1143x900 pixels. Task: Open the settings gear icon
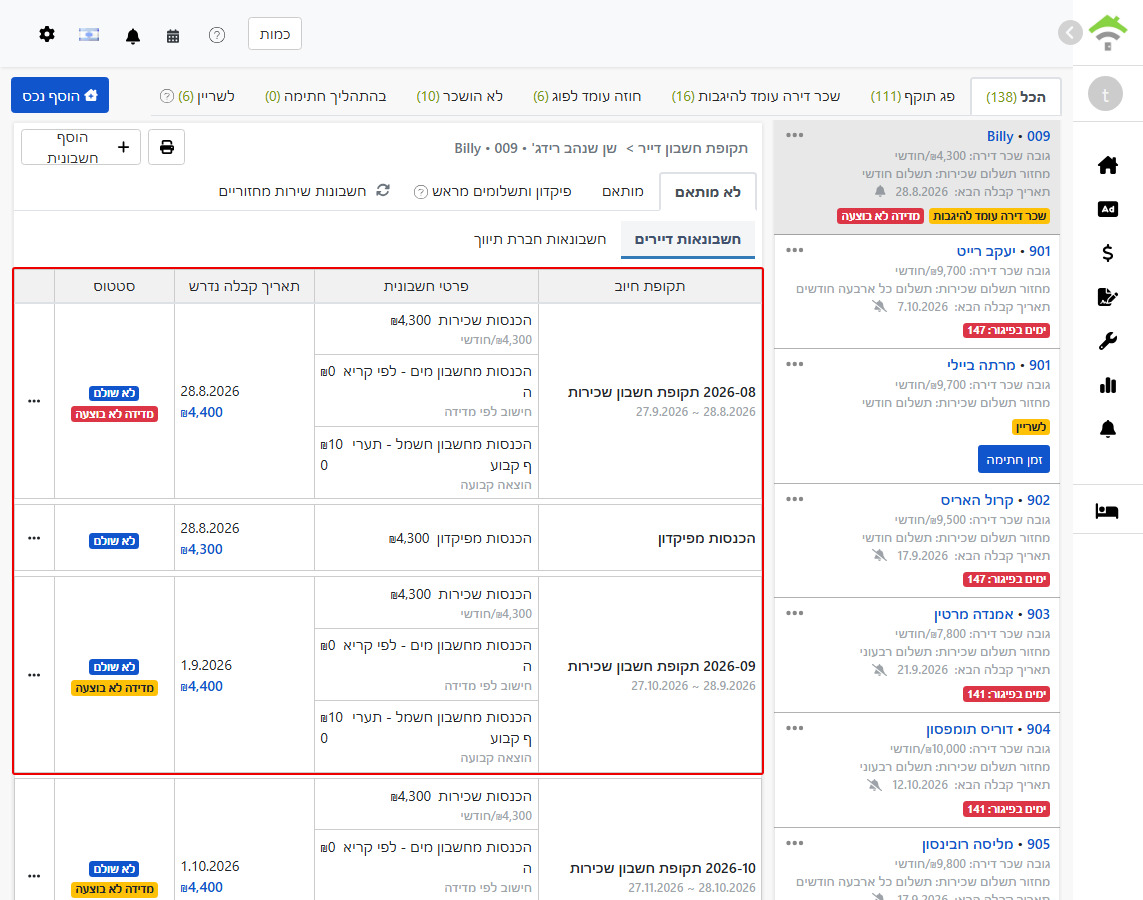tap(47, 34)
